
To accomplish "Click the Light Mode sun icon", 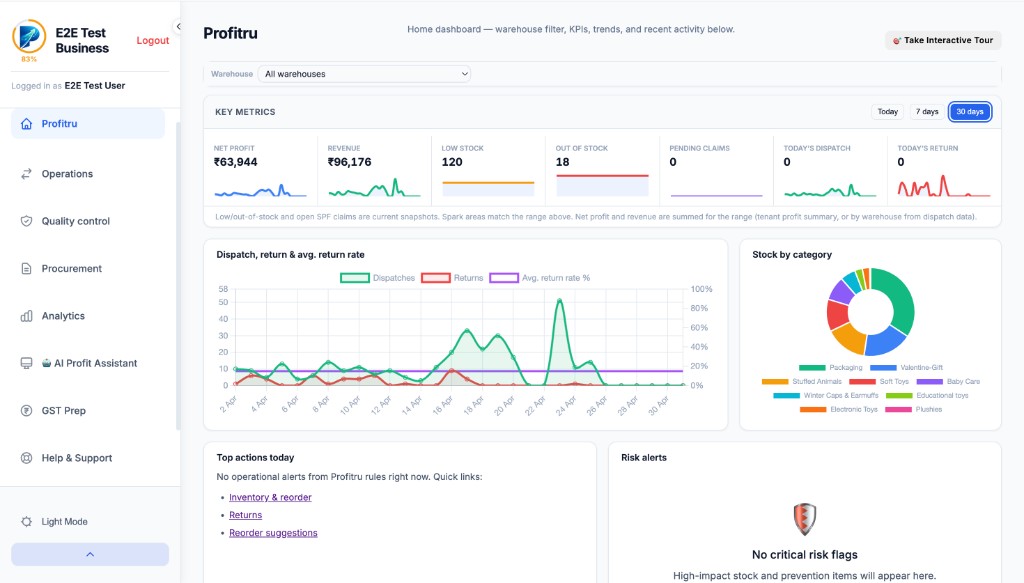I will click(26, 522).
